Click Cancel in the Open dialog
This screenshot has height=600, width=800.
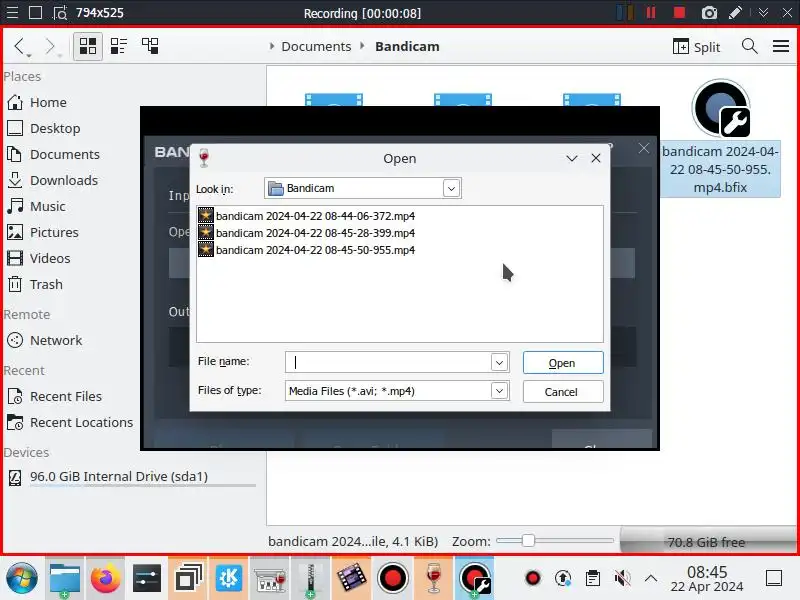[x=563, y=392]
